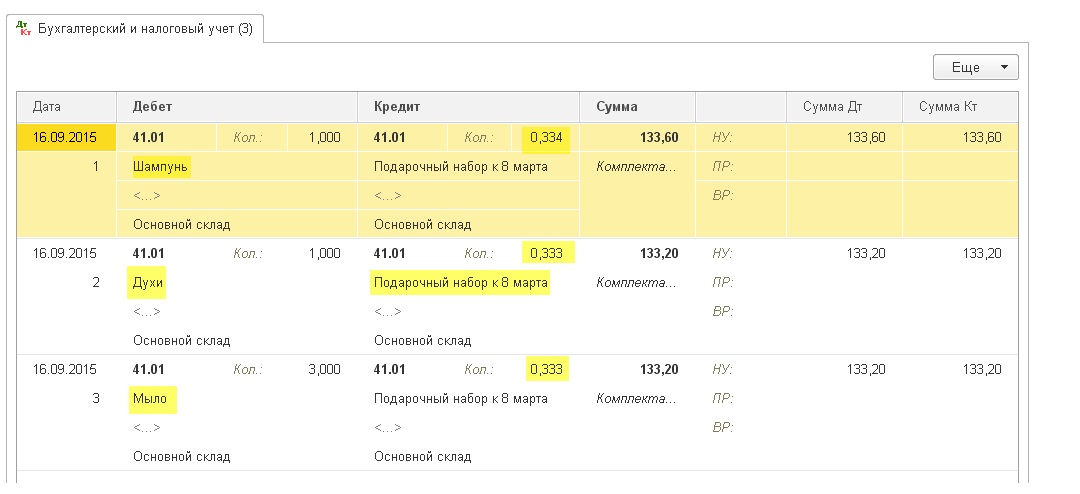Select the Мыло debit cell
The width and height of the screenshot is (1080, 494).
pos(237,398)
